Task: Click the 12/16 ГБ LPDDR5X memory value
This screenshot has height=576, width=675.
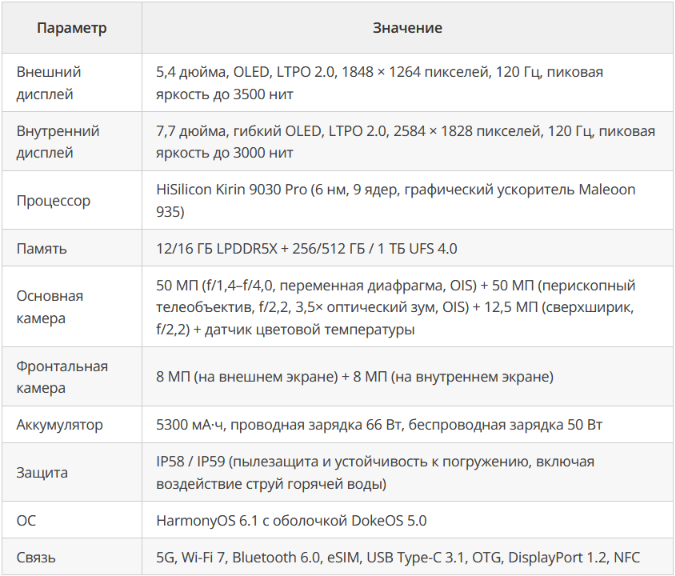Action: pyautogui.click(x=307, y=248)
